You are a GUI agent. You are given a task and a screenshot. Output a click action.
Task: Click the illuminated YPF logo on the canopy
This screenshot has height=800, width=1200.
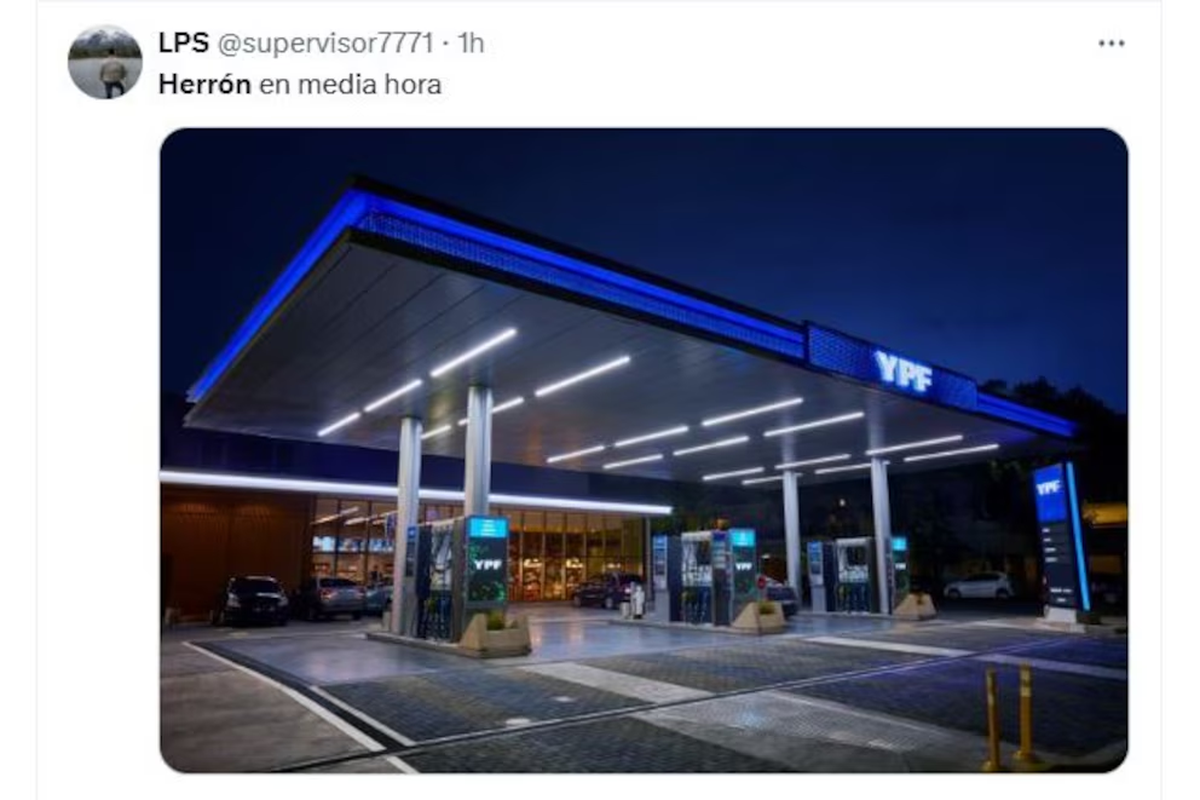click(x=903, y=372)
